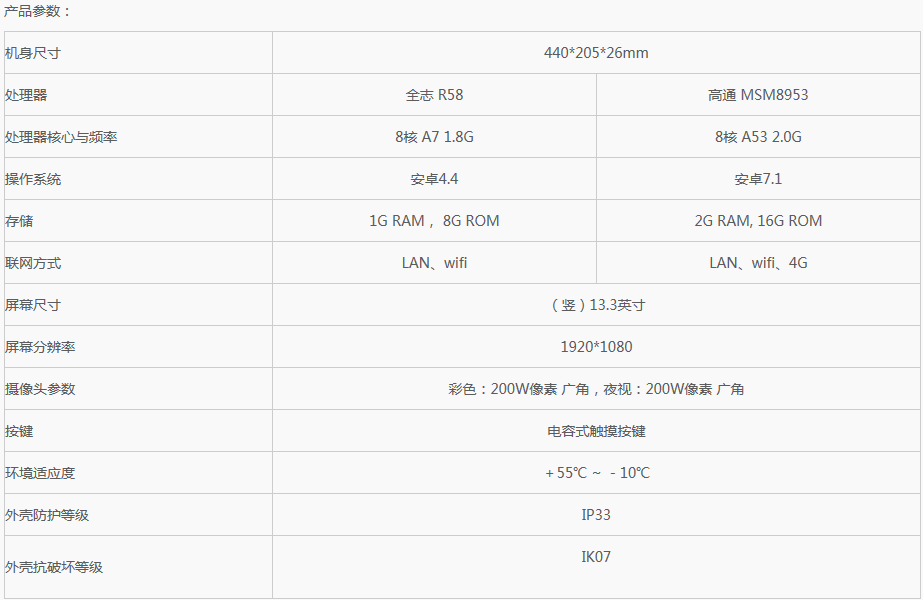Viewport: 923px width, 600px height.
Task: Select the 13.3英寸 screen size value
Action: [597, 305]
